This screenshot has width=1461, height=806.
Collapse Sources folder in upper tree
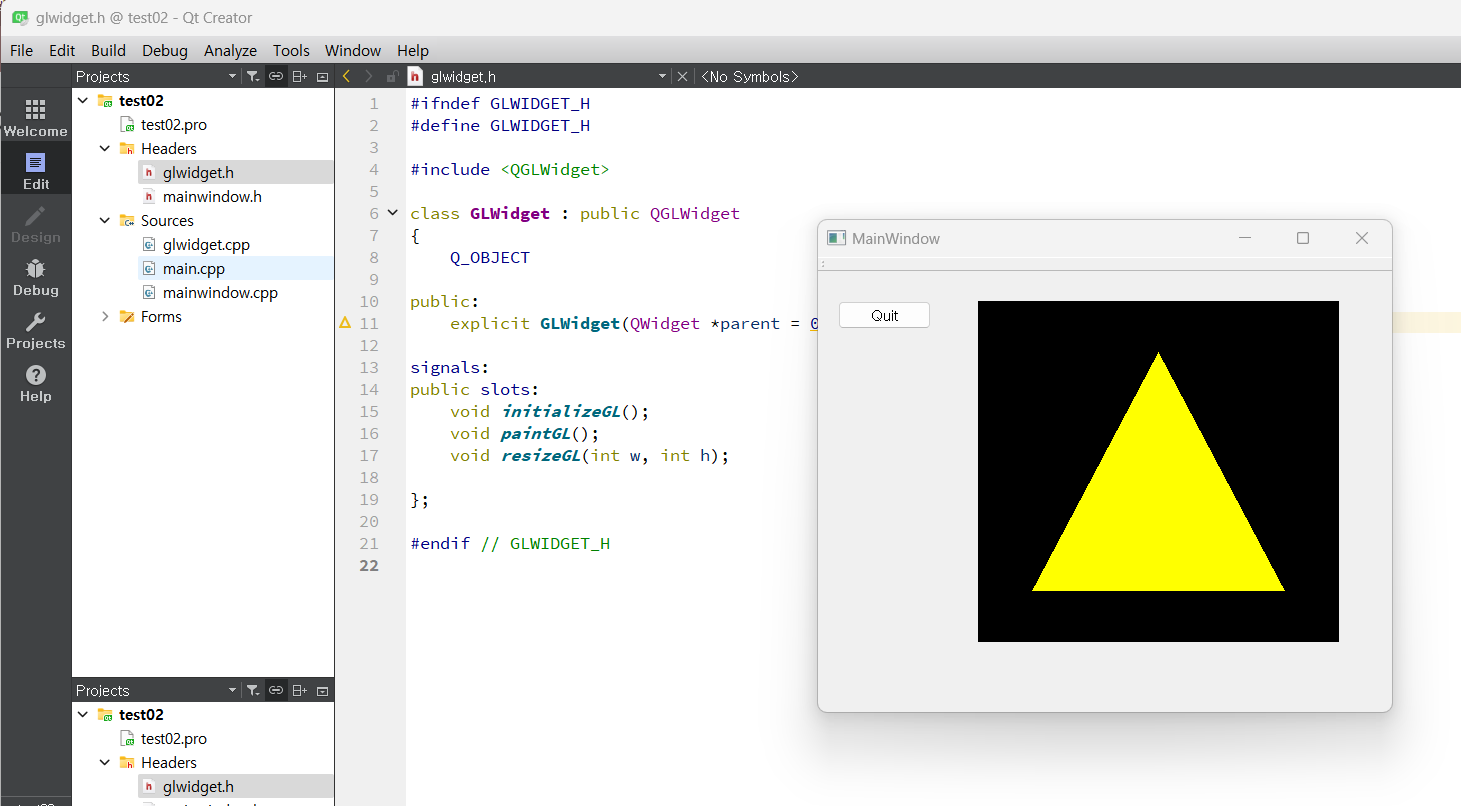[x=105, y=220]
